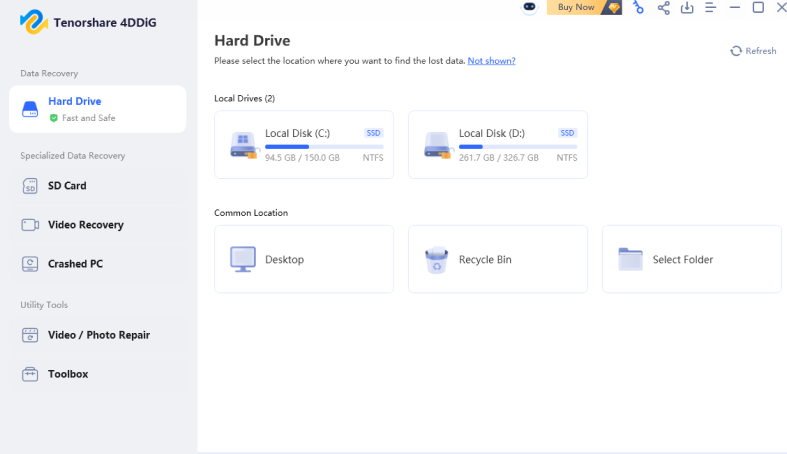
Task: Choose the Select Folder card
Action: (692, 259)
